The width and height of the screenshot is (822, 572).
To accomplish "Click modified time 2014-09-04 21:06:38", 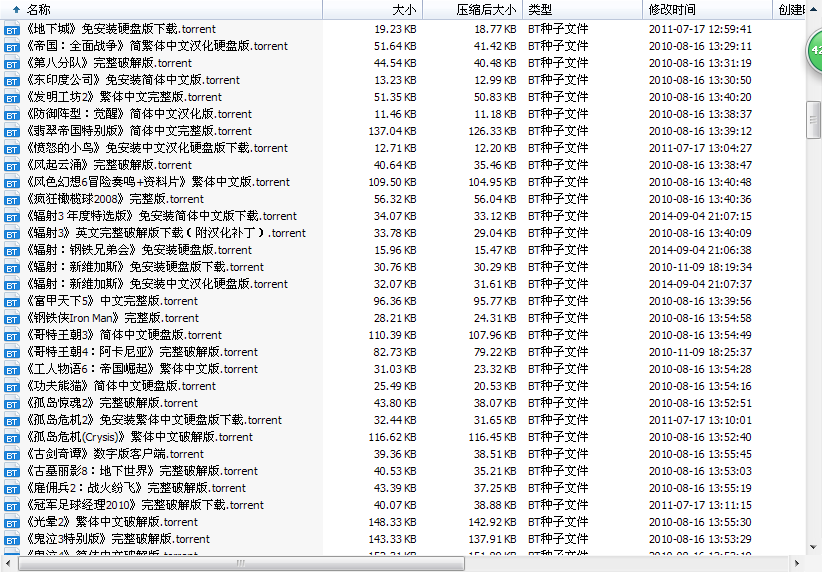I will [700, 250].
